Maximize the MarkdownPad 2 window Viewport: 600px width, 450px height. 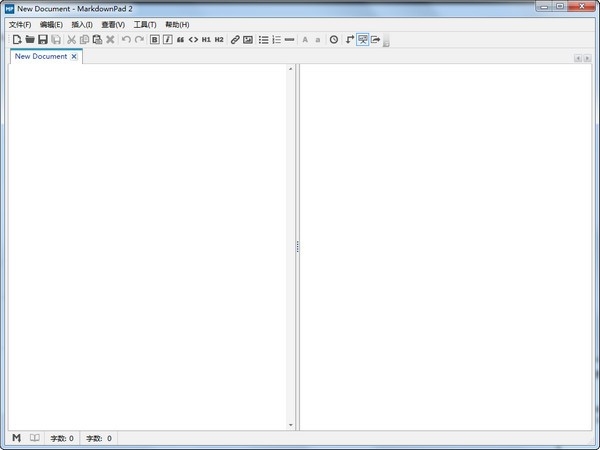coord(559,7)
